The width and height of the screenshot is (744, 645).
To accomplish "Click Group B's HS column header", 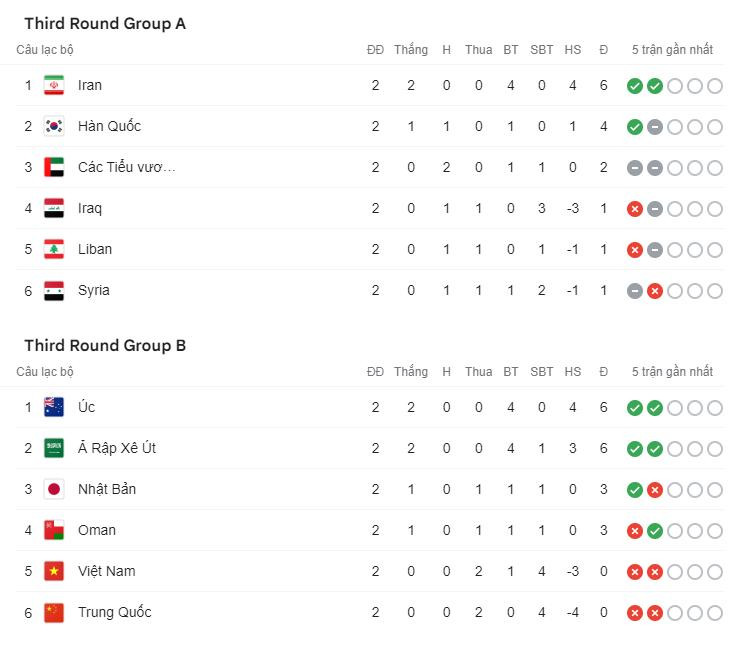I will (x=572, y=372).
